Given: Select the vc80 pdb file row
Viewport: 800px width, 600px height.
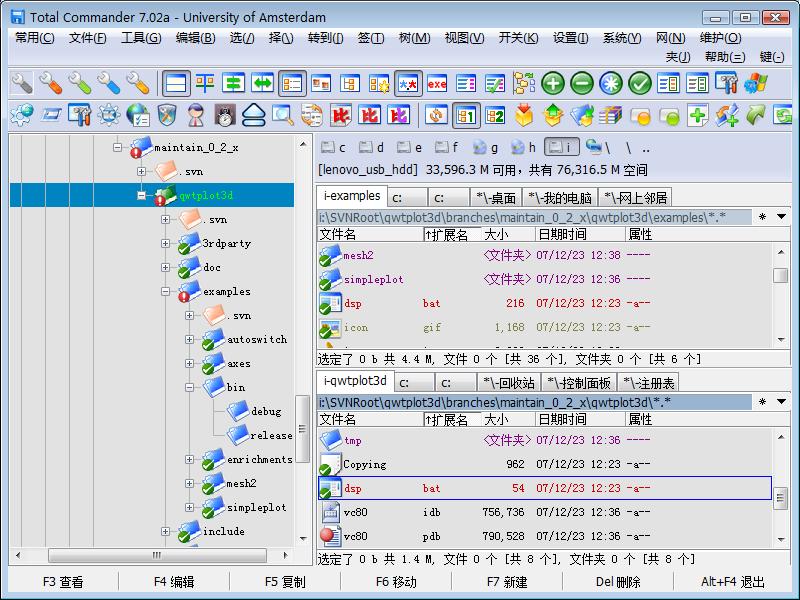Looking at the screenshot, I should (544, 536).
